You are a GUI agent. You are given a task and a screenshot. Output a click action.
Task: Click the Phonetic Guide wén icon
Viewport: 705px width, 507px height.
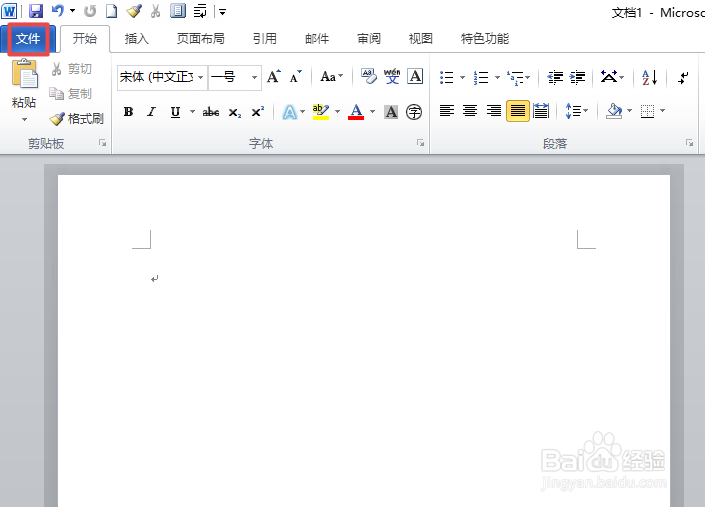392,77
